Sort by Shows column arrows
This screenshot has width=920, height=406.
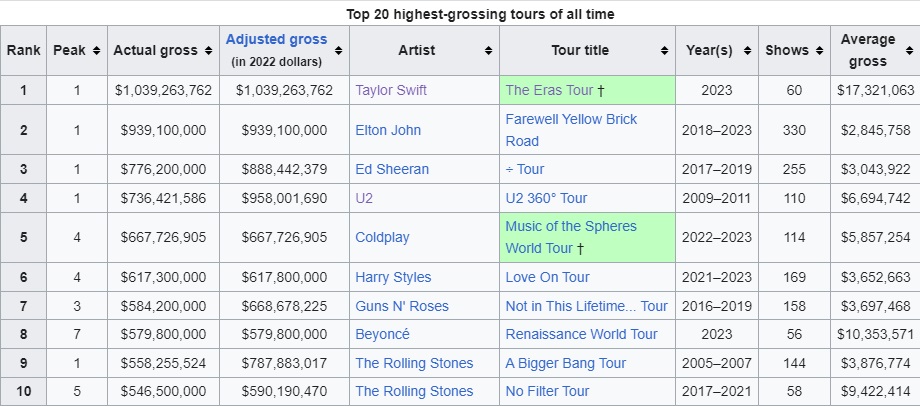820,51
